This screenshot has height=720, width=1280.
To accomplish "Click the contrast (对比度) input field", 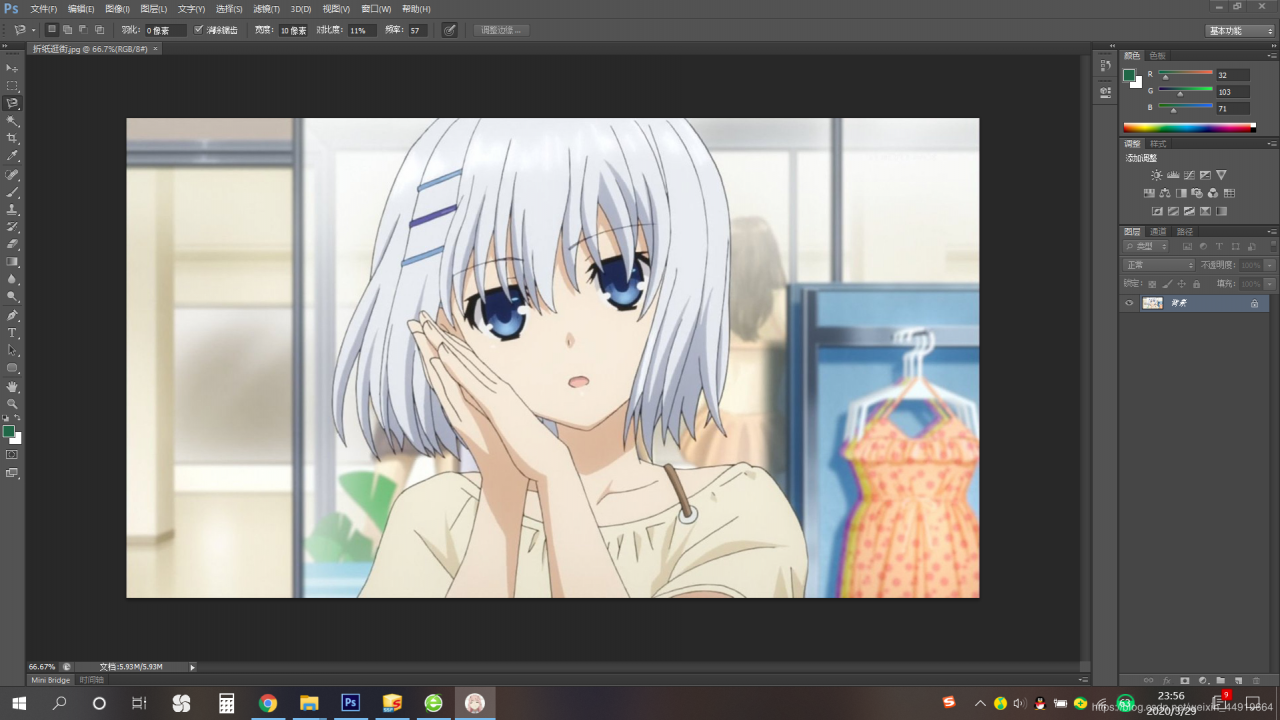I will [362, 31].
